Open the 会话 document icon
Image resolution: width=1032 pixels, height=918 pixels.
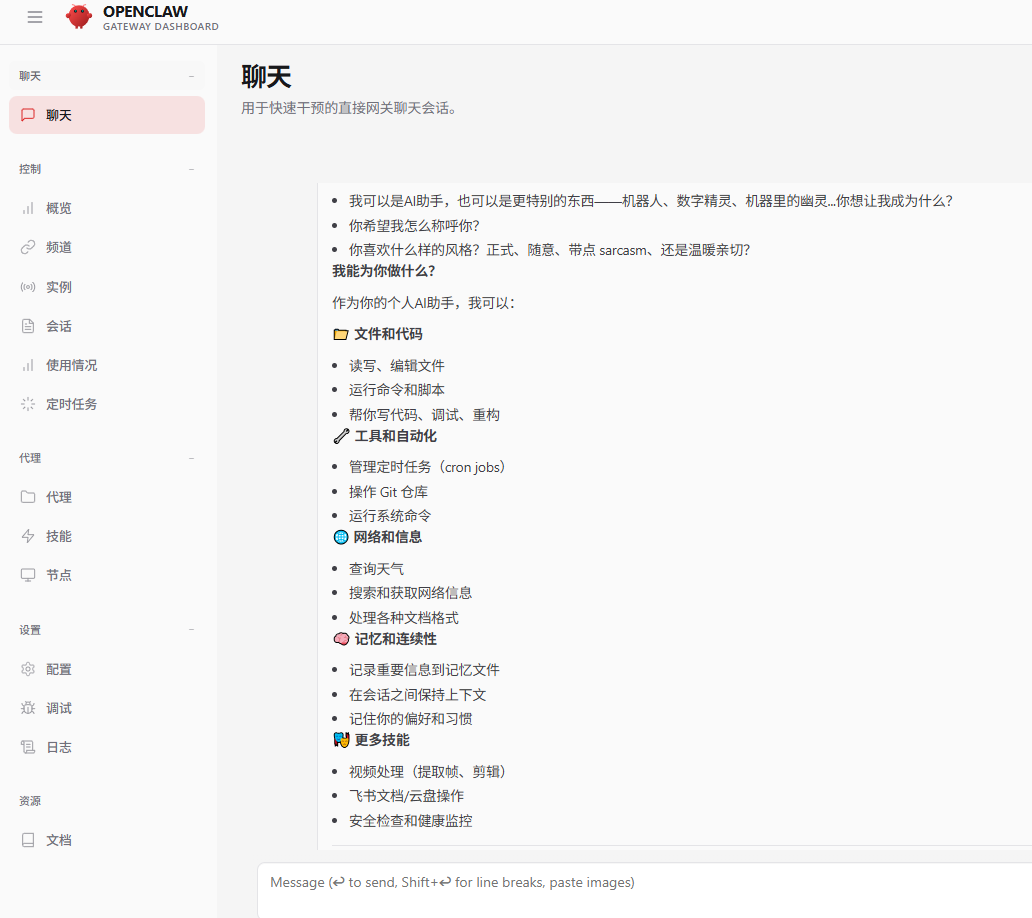coord(28,326)
